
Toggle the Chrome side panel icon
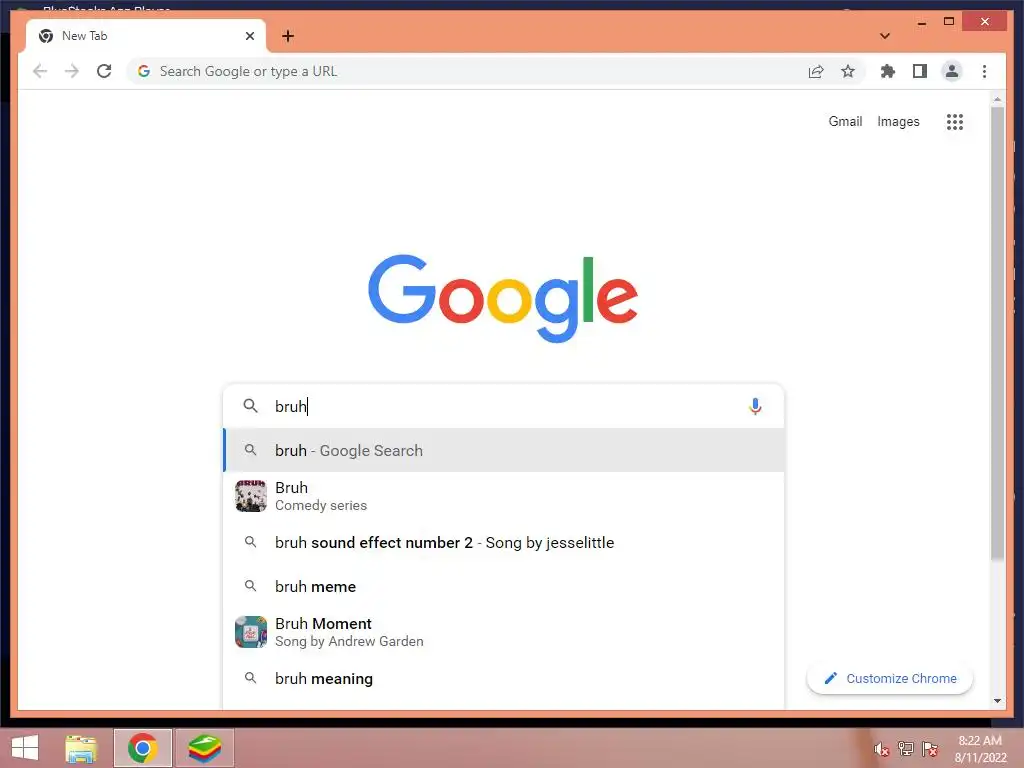(x=920, y=71)
